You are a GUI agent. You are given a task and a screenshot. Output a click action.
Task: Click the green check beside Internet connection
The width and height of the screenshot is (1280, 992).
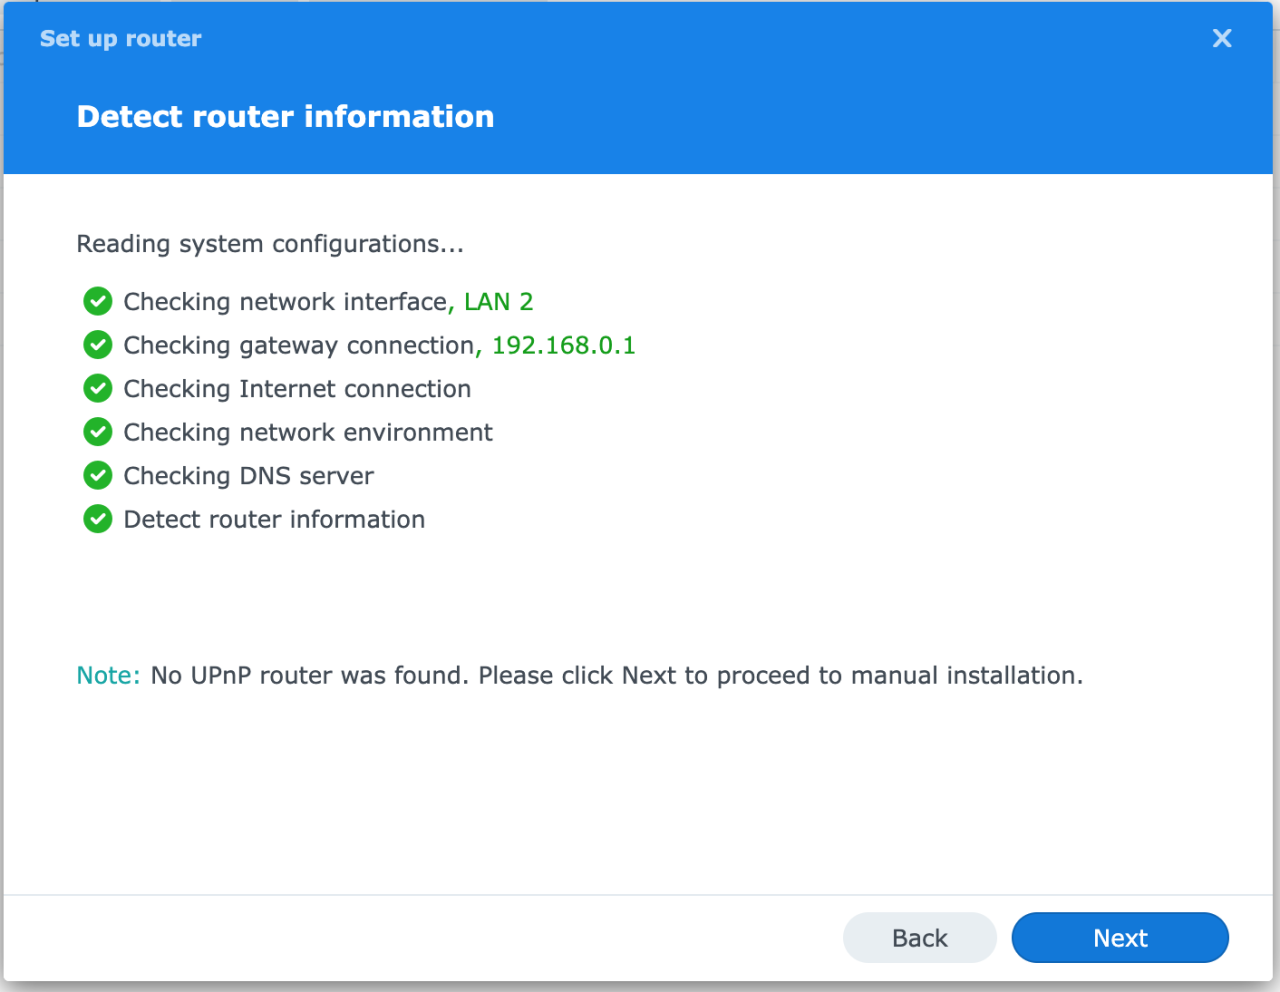[x=98, y=388]
